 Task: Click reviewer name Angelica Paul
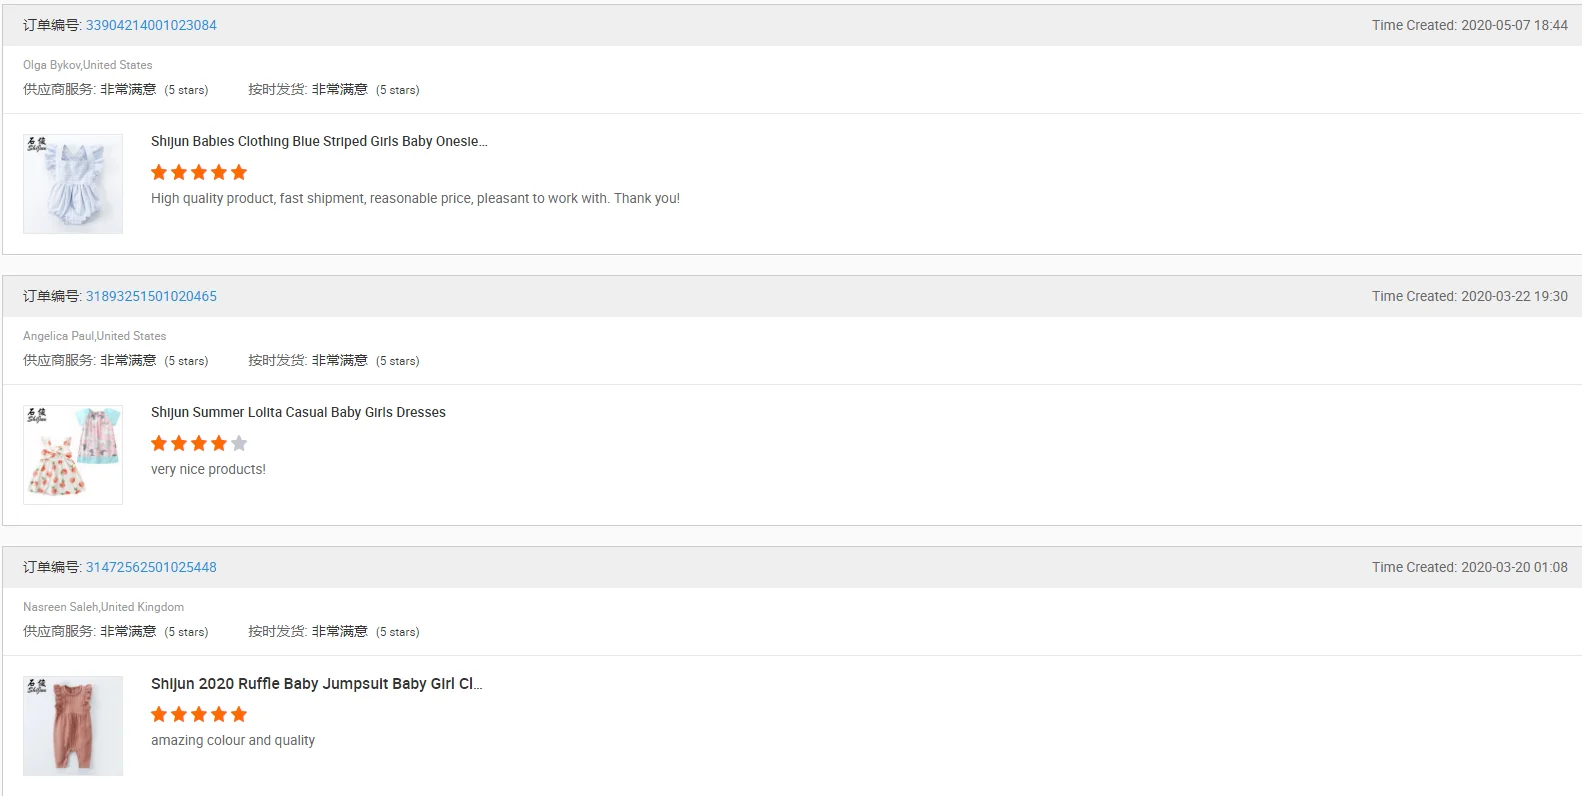click(x=58, y=336)
